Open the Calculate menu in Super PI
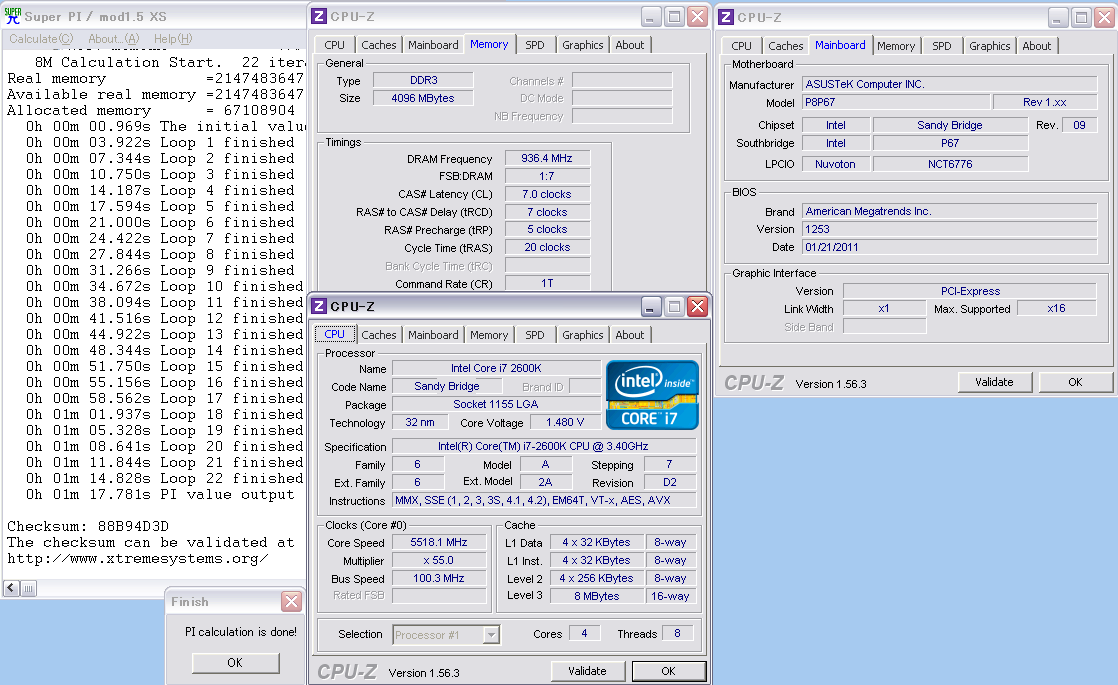Image resolution: width=1118 pixels, height=685 pixels. [41, 39]
